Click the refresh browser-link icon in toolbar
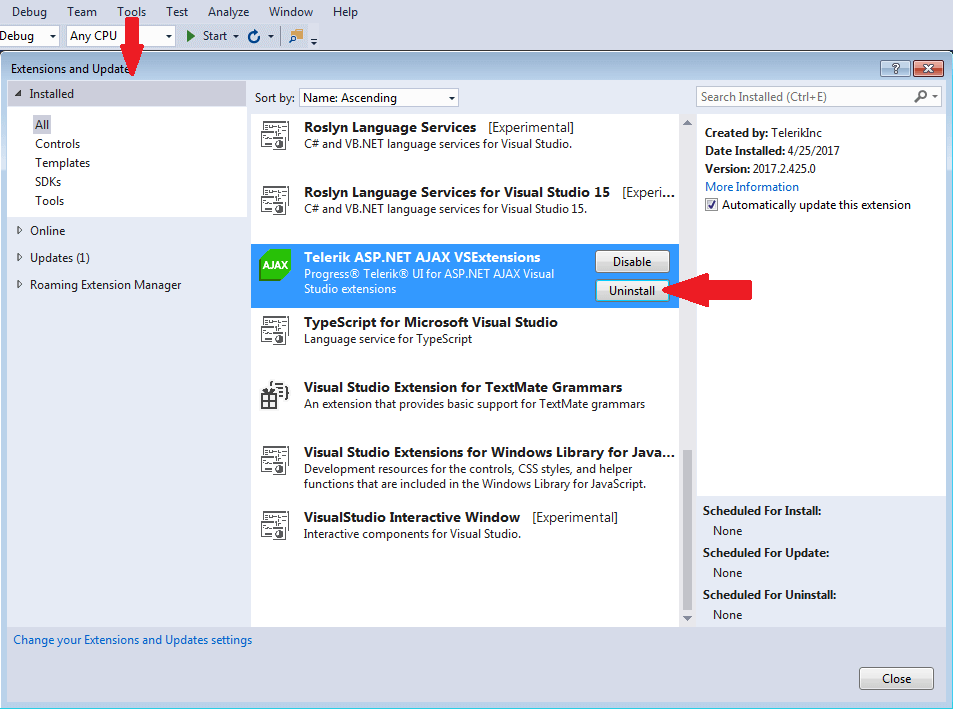The width and height of the screenshot is (953, 709). [254, 36]
